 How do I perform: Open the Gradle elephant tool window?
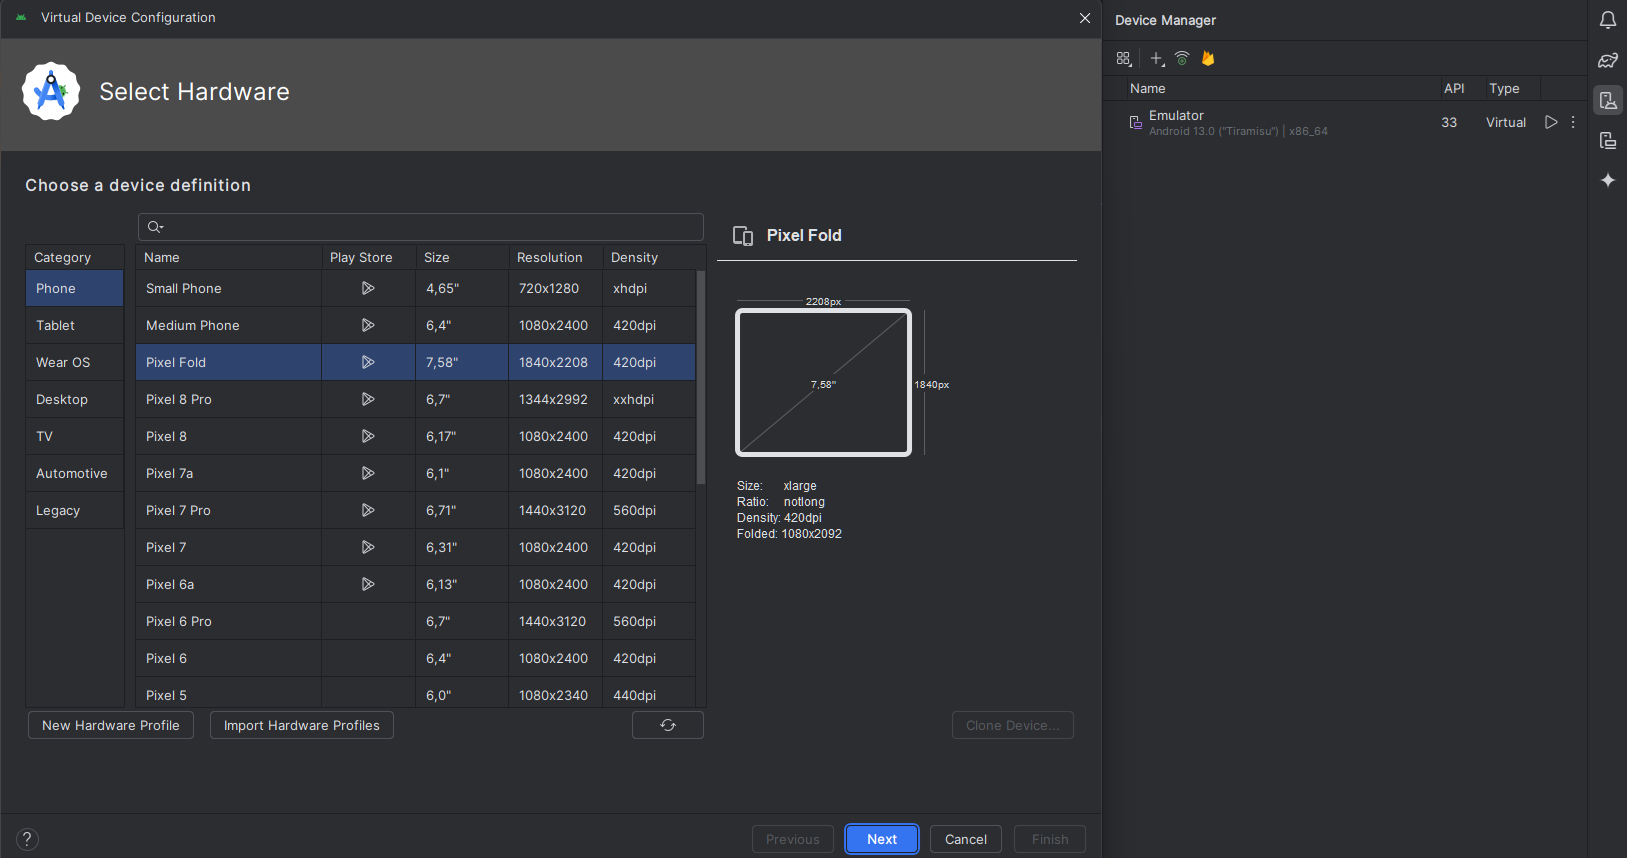point(1608,60)
